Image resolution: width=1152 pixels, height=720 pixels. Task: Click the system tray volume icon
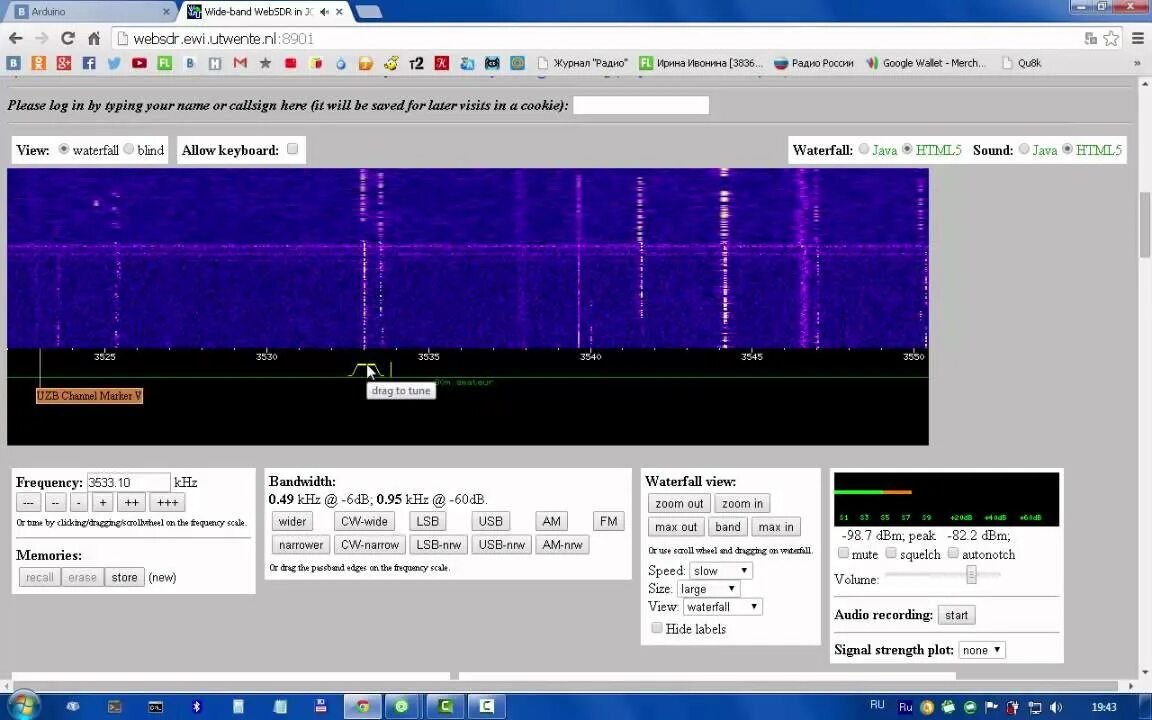point(1056,707)
